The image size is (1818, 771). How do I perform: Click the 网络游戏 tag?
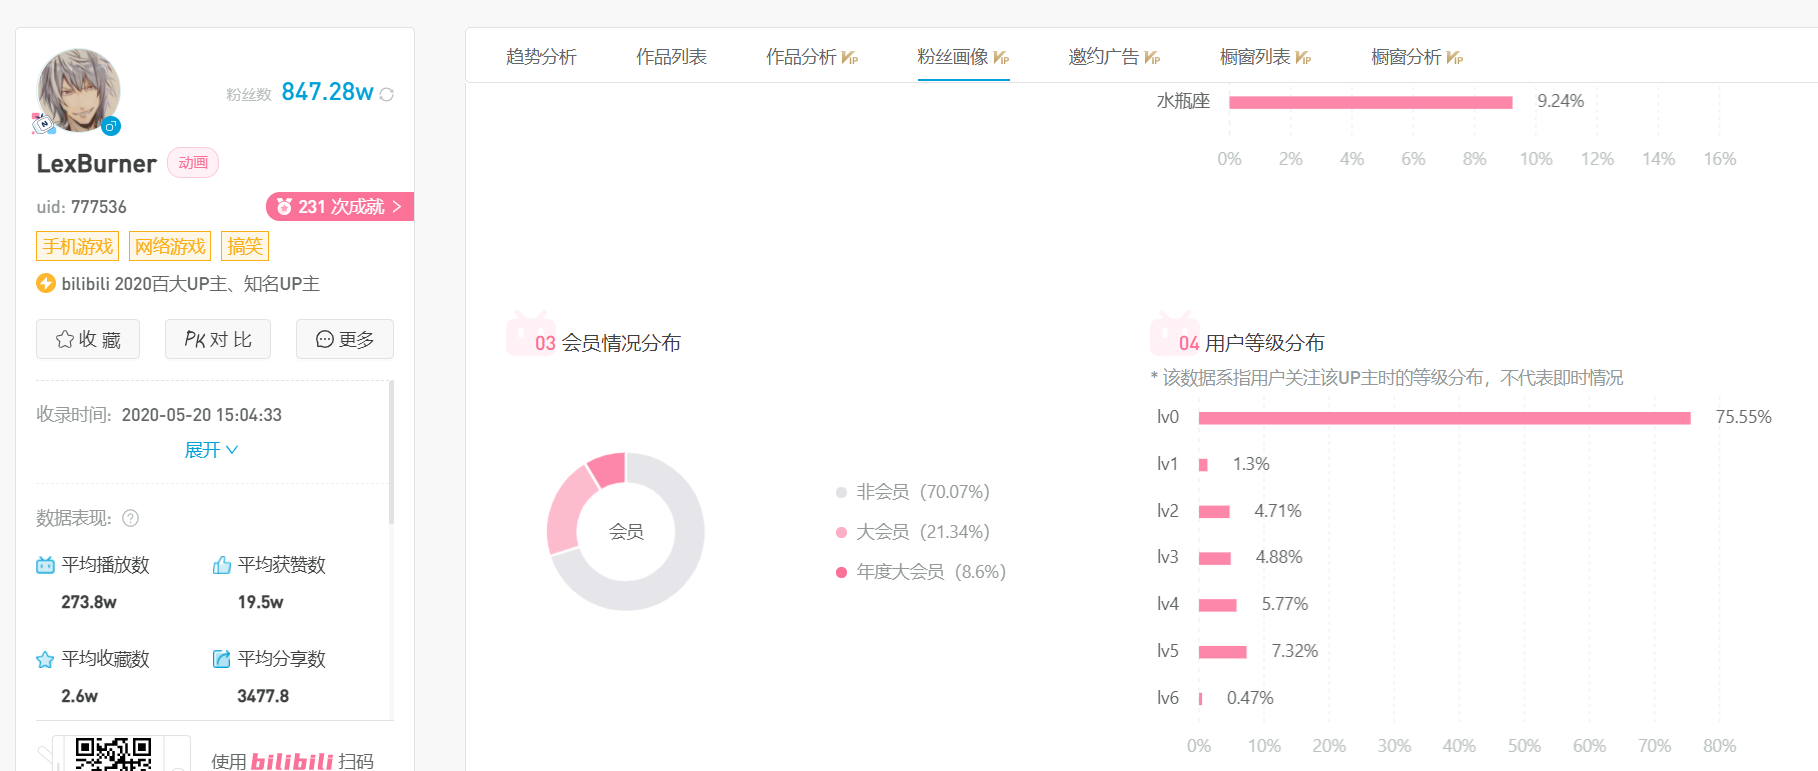tap(170, 246)
